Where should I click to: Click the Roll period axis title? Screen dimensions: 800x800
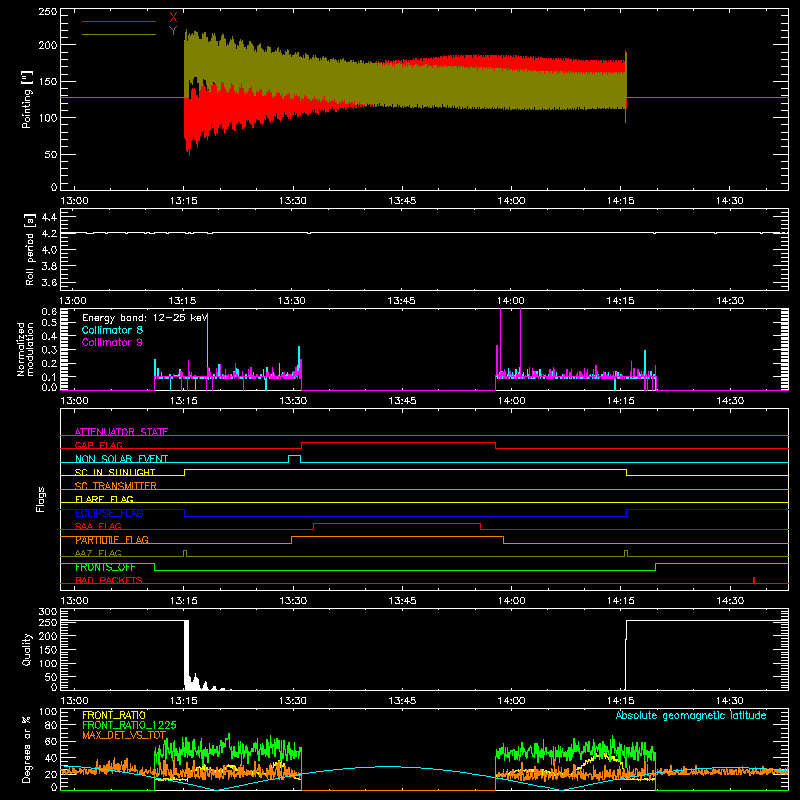pos(29,249)
